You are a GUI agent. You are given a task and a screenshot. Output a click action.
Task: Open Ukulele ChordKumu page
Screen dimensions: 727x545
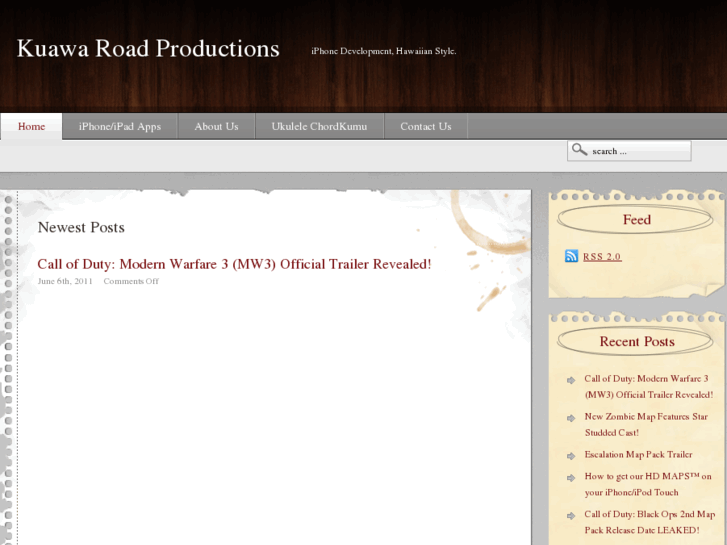(319, 126)
